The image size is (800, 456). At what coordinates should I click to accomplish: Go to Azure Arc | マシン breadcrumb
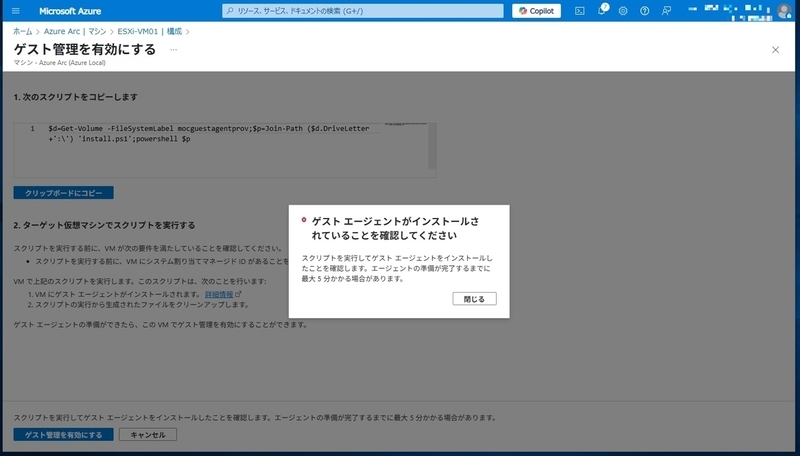click(x=75, y=32)
